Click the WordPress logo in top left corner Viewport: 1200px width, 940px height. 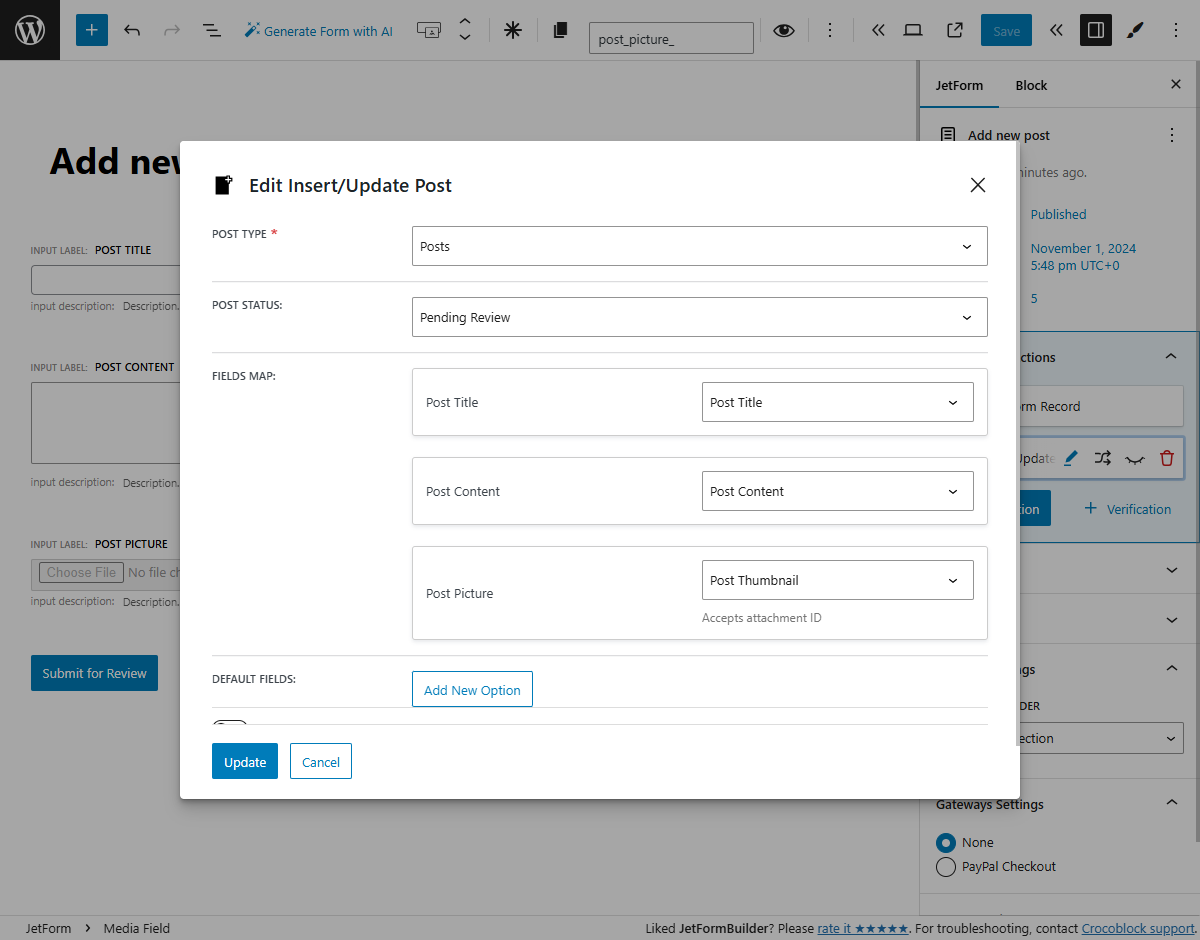(29, 30)
